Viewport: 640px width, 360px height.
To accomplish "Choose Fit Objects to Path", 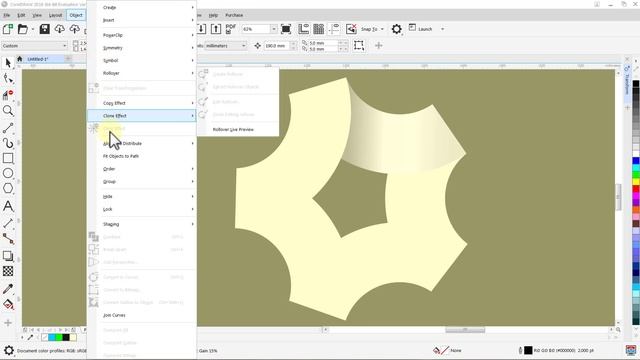I will pyautogui.click(x=142, y=156).
